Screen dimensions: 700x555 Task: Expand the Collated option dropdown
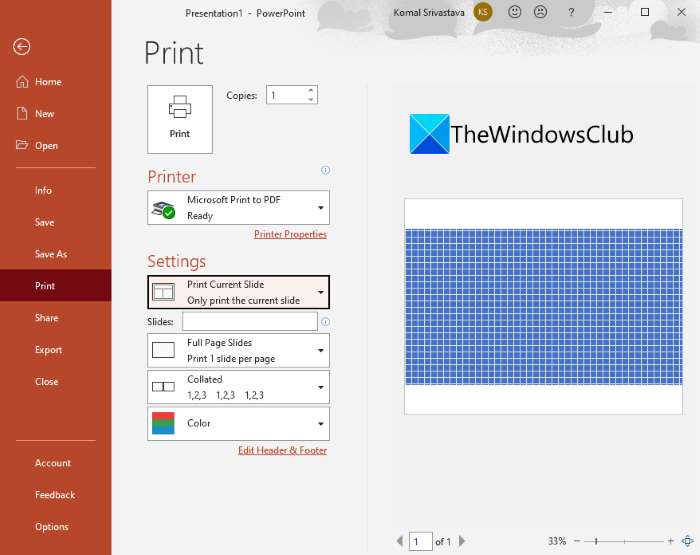238,387
